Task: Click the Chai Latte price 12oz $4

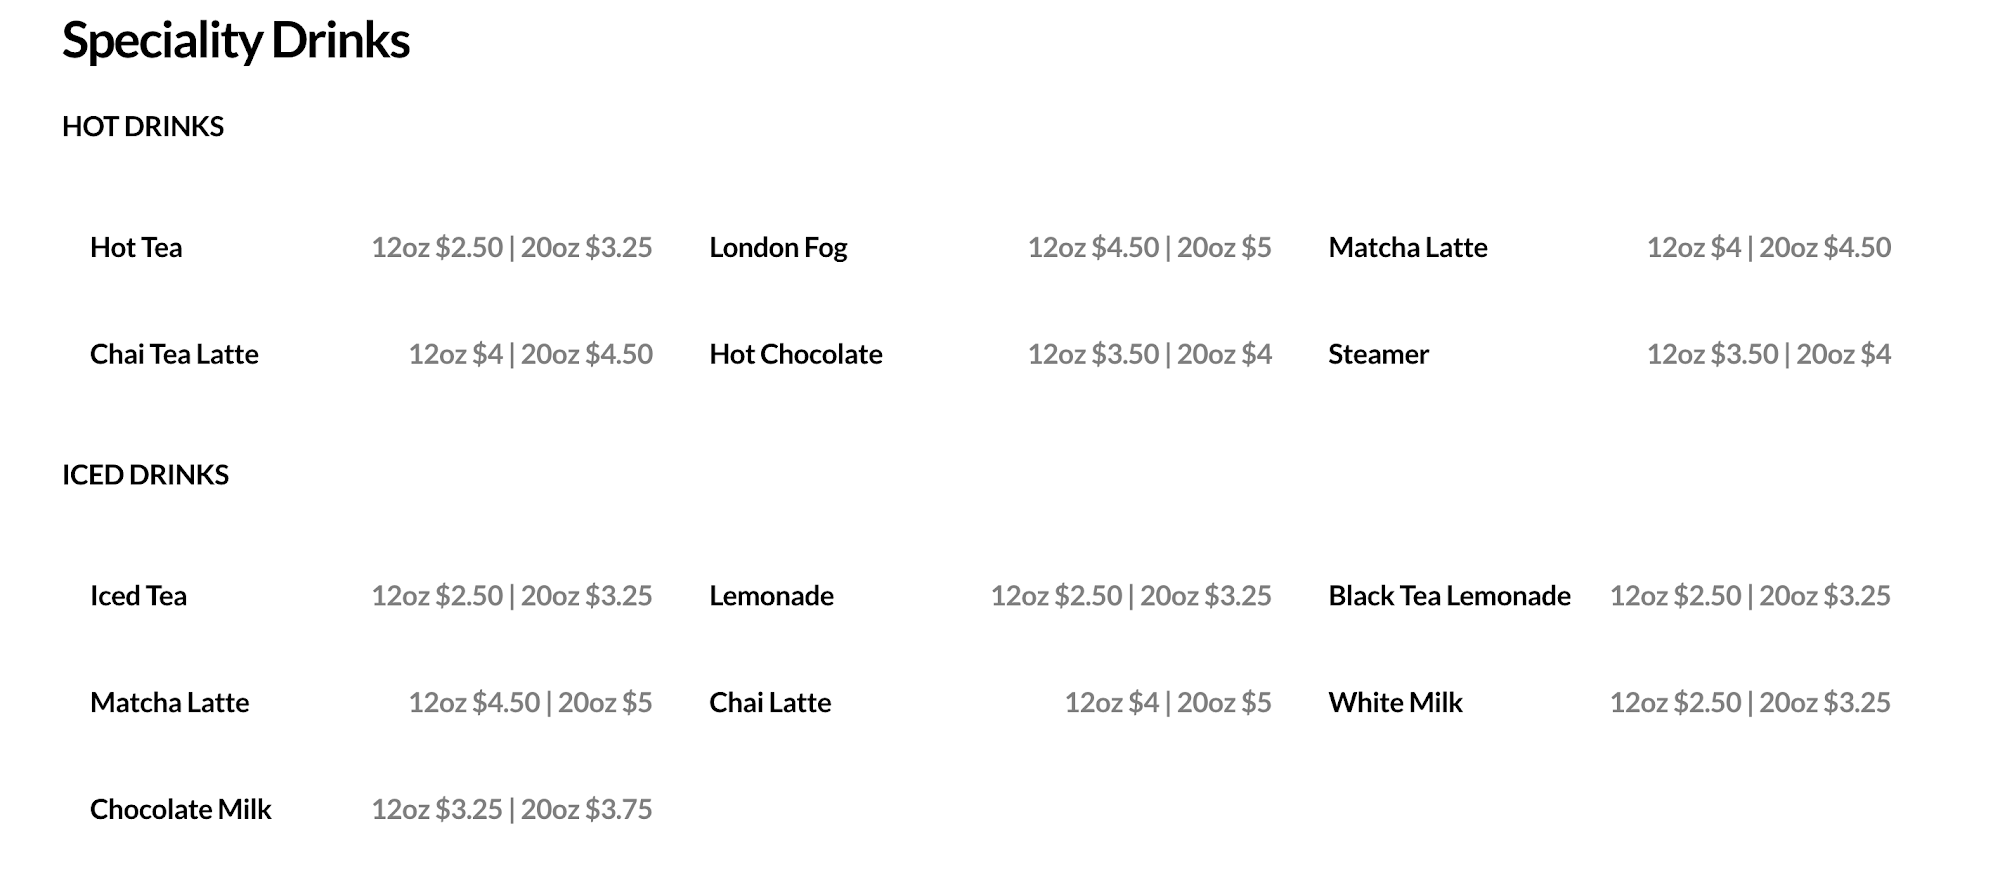Action: pyautogui.click(x=1112, y=703)
